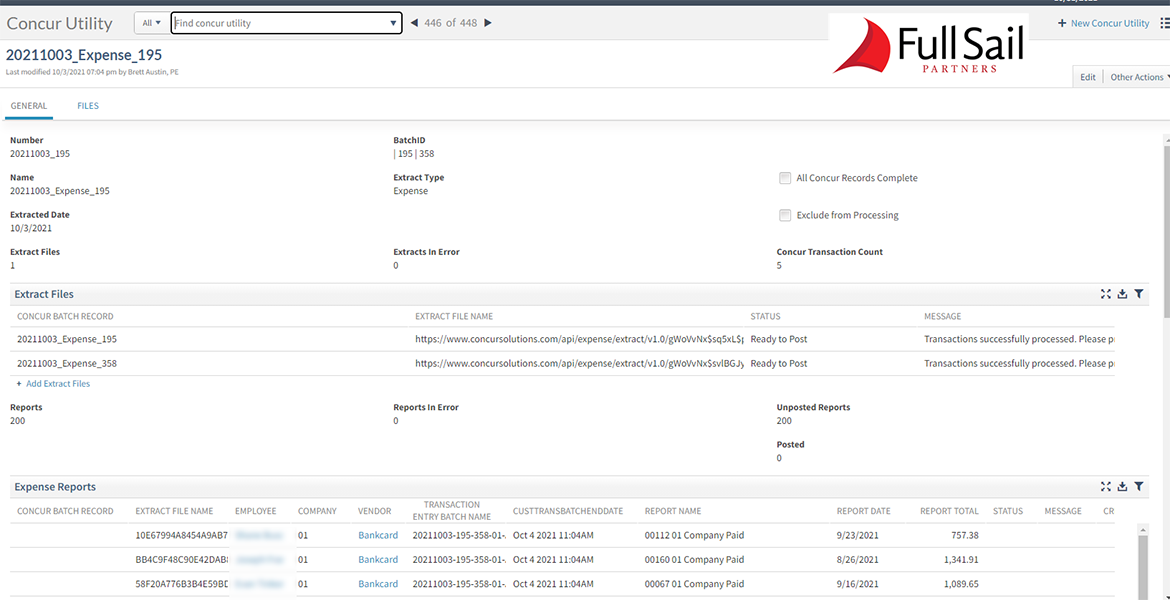Viewport: 1170px width, 600px height.
Task: Expand the Find concur utility dropdown arrow
Action: 394,23
